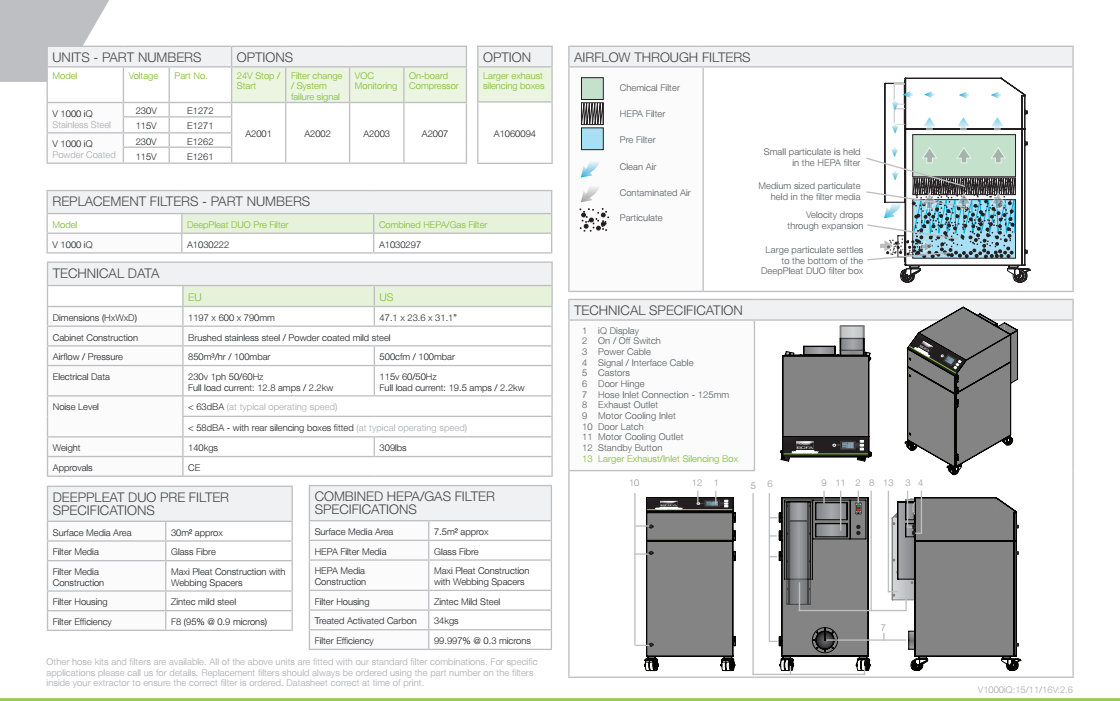Click the 140kgs weight value

[x=203, y=448]
